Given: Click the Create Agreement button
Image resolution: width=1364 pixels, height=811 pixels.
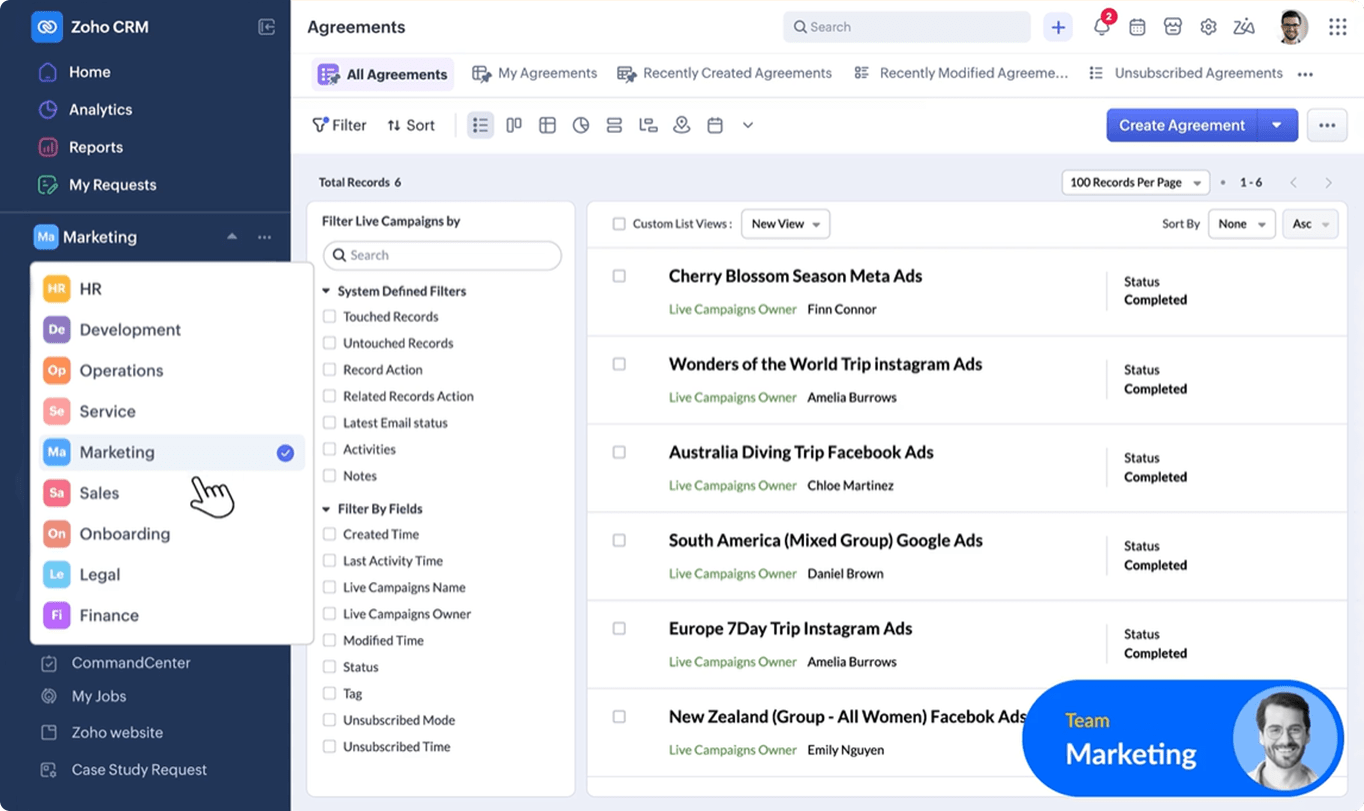Looking at the screenshot, I should [1181, 125].
